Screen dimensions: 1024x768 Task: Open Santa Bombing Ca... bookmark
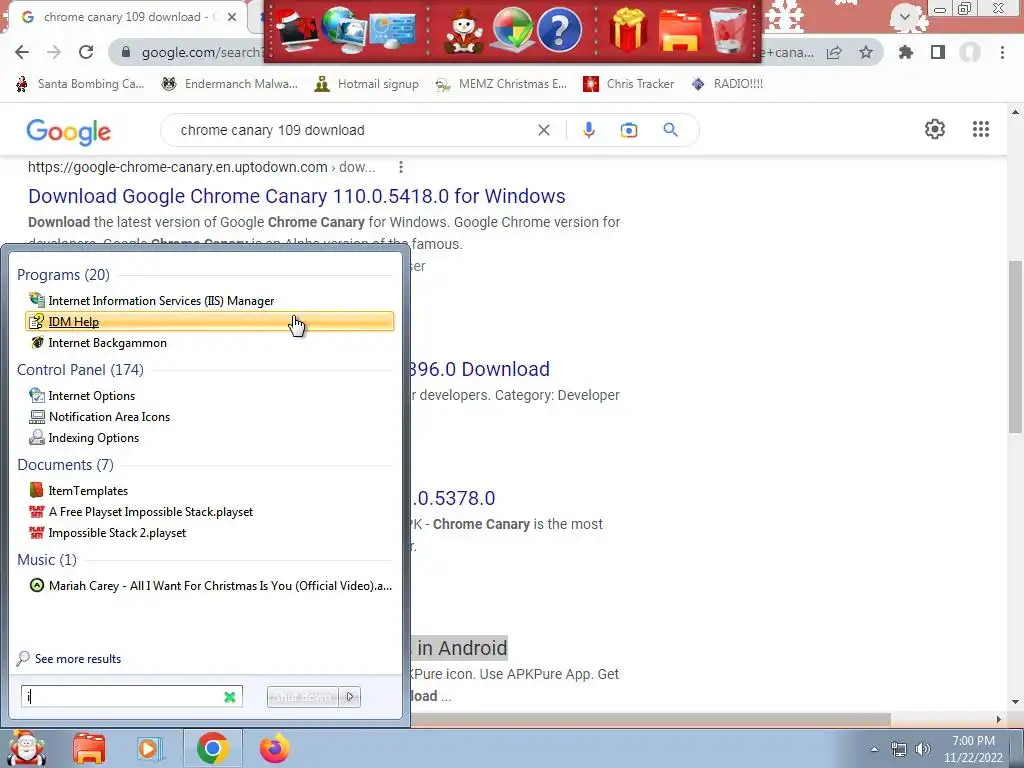tap(80, 84)
